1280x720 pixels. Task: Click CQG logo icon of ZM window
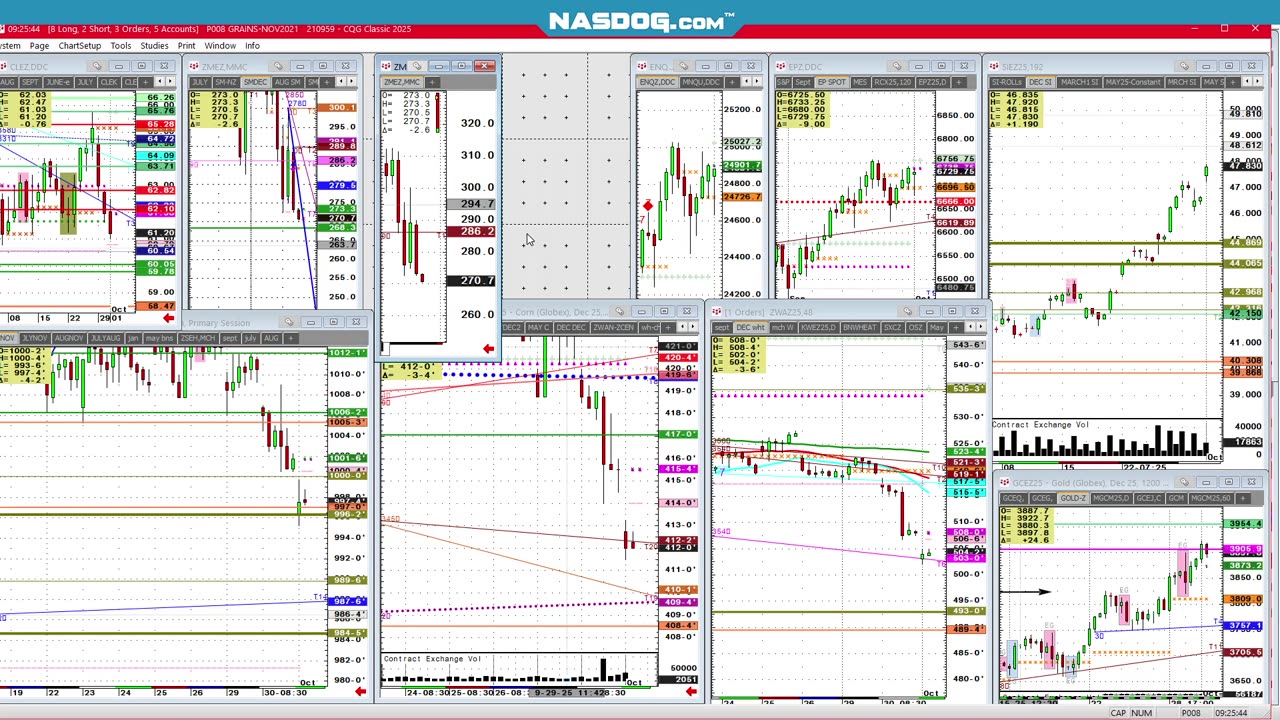tap(386, 66)
